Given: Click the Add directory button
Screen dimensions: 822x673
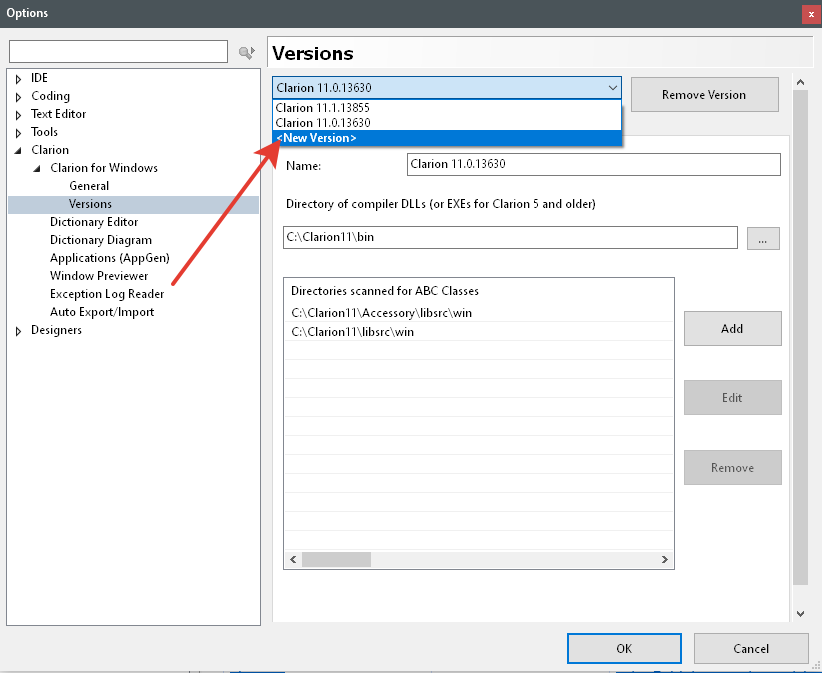Looking at the screenshot, I should pyautogui.click(x=732, y=328).
